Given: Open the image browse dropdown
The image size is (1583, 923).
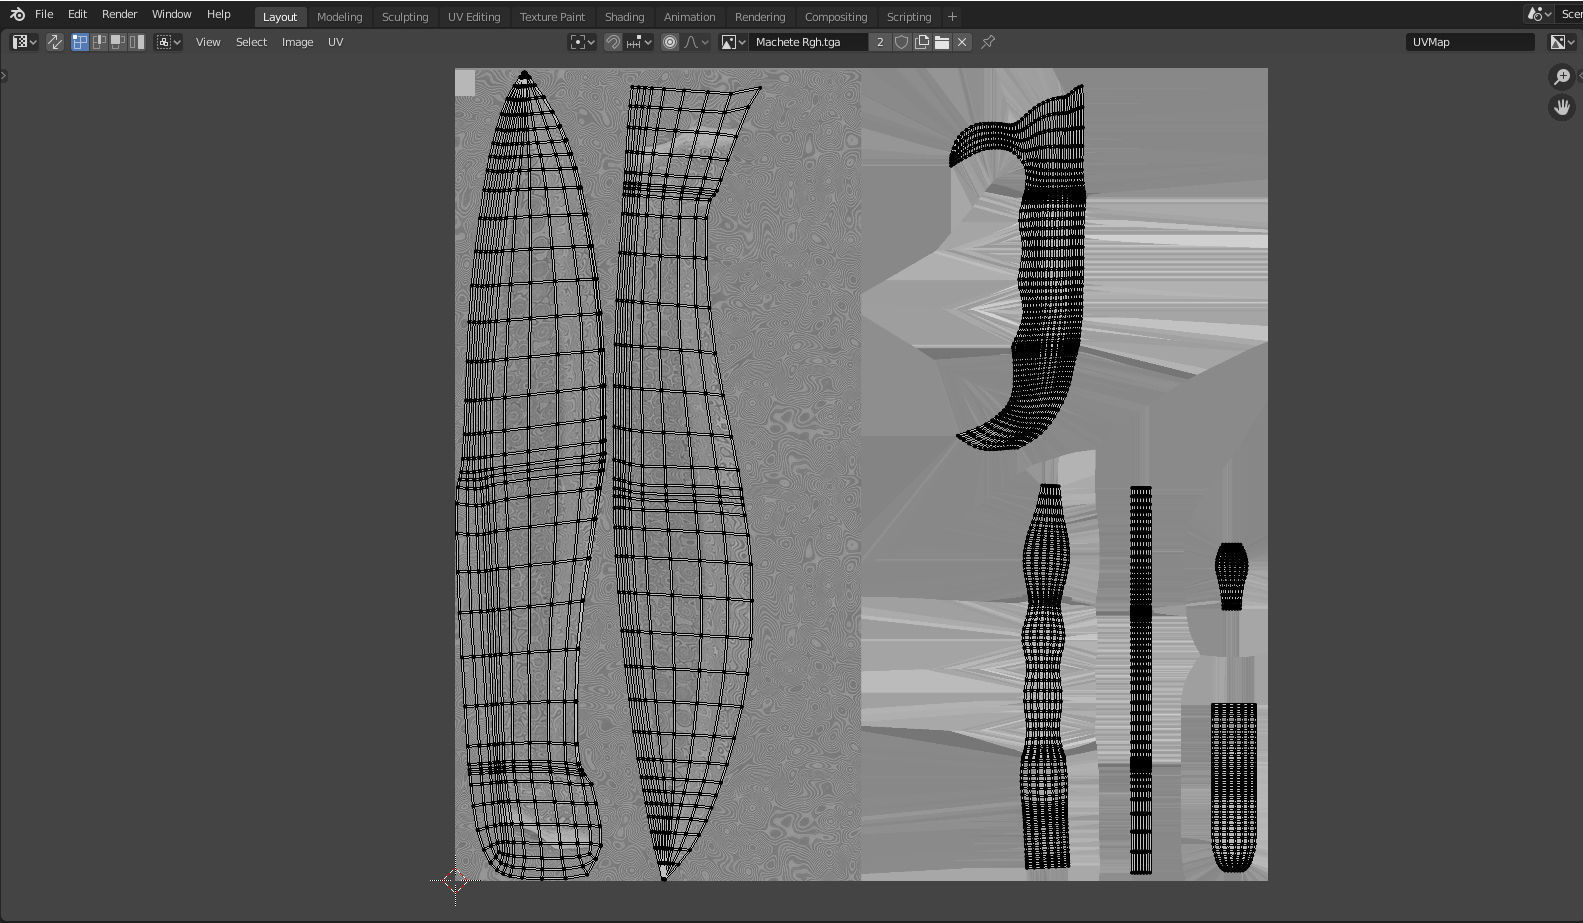Looking at the screenshot, I should (733, 42).
